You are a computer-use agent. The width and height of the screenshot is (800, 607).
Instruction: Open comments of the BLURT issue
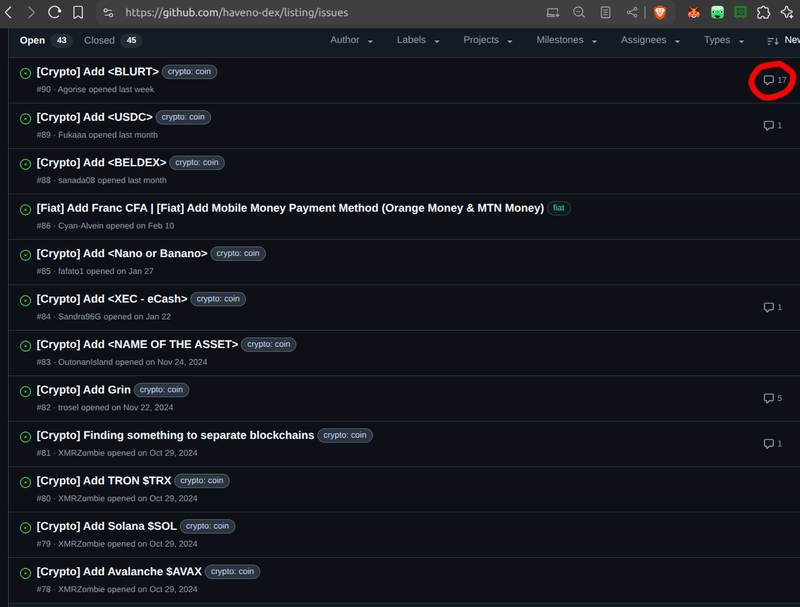pyautogui.click(x=774, y=80)
